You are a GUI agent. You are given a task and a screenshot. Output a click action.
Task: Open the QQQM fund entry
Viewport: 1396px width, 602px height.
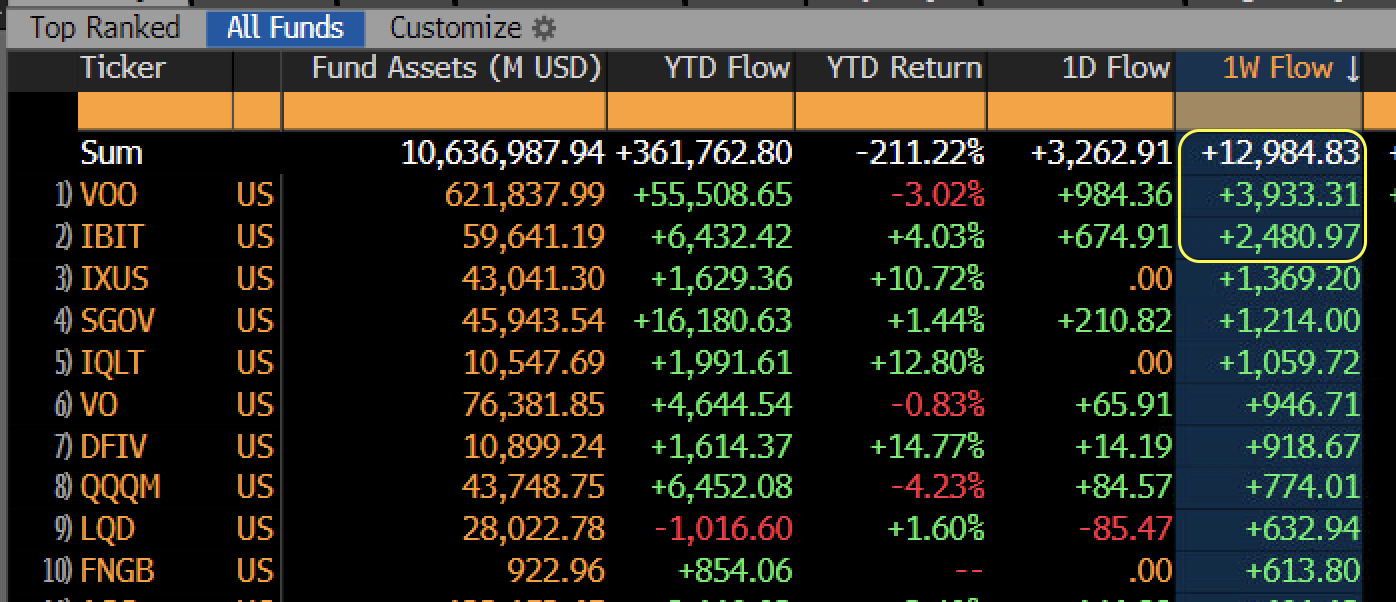[x=121, y=487]
